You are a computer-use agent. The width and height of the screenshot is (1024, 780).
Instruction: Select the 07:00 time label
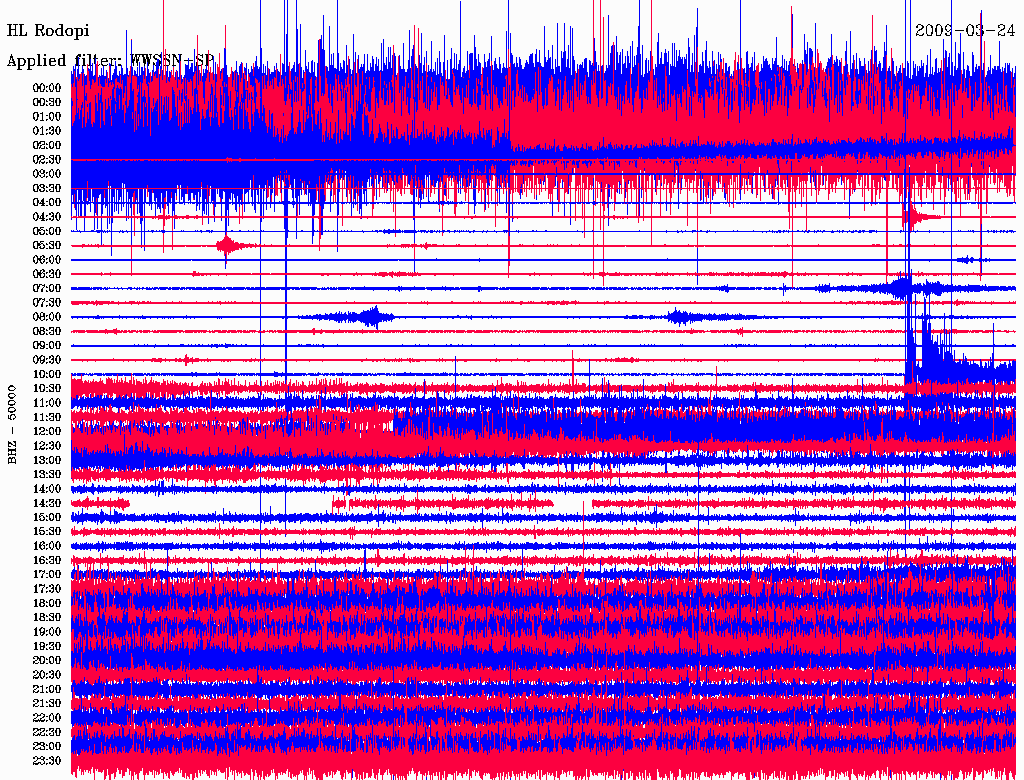pyautogui.click(x=47, y=288)
